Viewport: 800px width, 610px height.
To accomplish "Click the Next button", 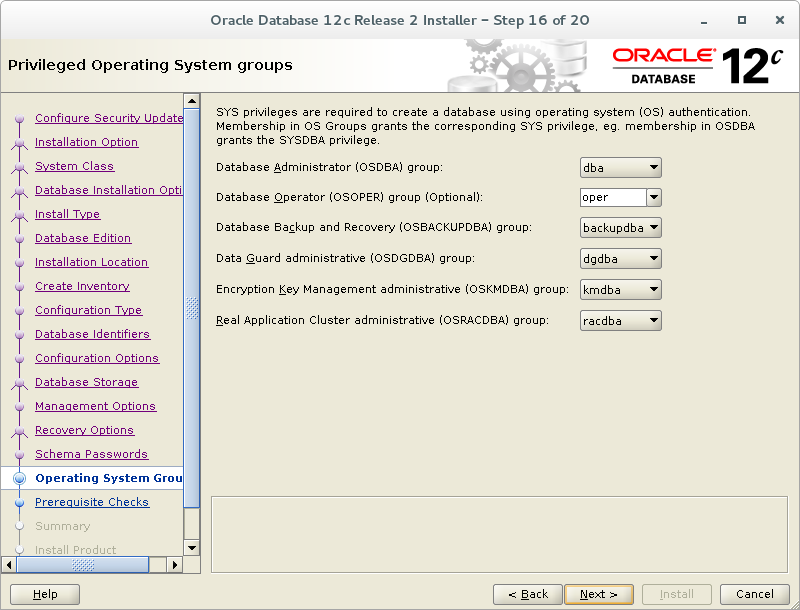I will (599, 594).
